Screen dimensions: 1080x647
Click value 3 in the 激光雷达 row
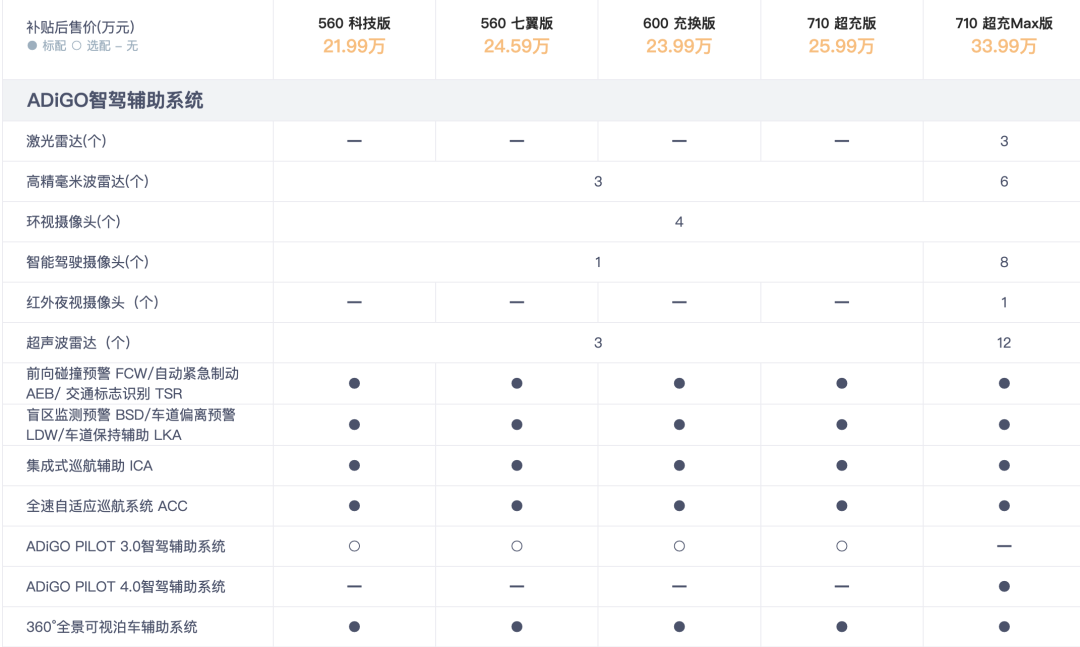(x=1004, y=141)
